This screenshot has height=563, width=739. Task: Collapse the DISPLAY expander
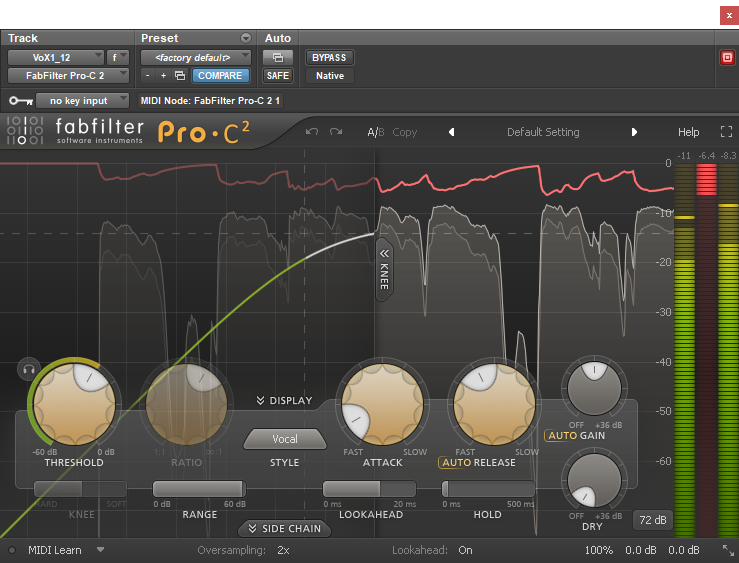tap(284, 400)
